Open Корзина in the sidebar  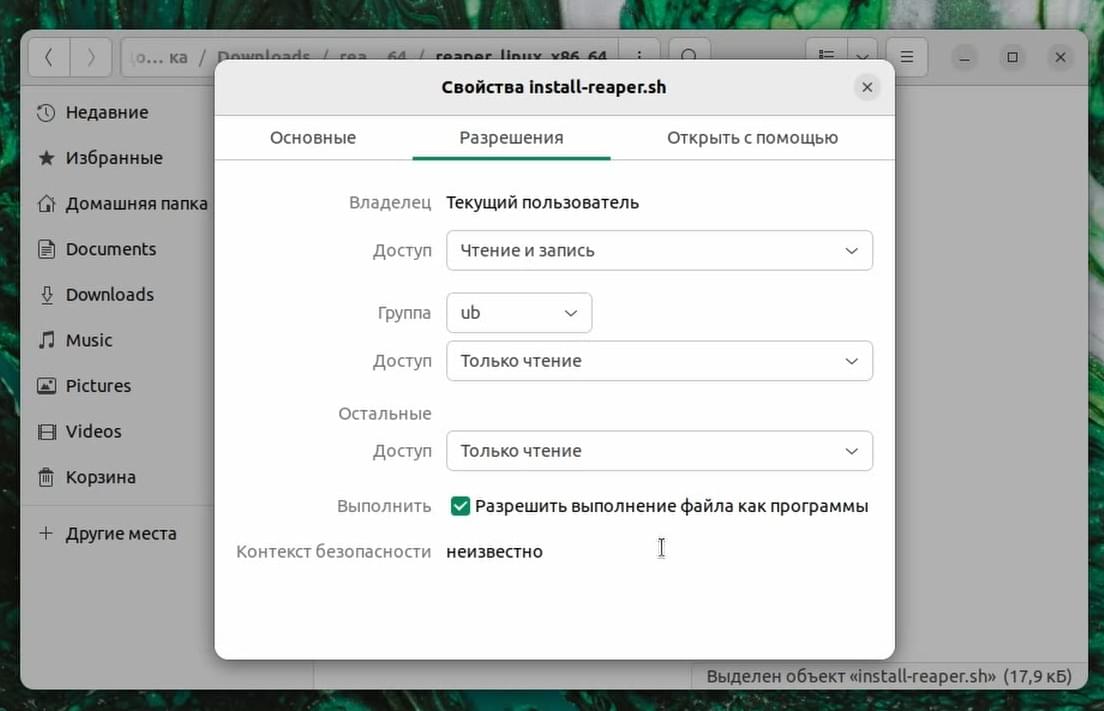click(101, 477)
